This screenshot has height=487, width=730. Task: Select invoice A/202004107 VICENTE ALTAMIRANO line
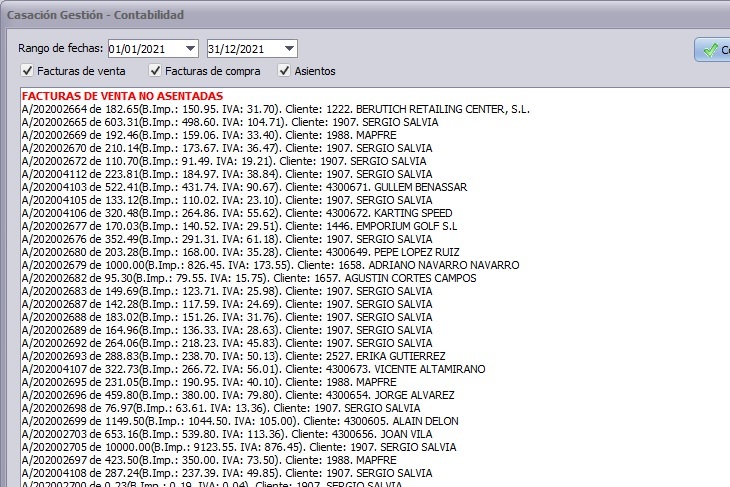pos(254,370)
